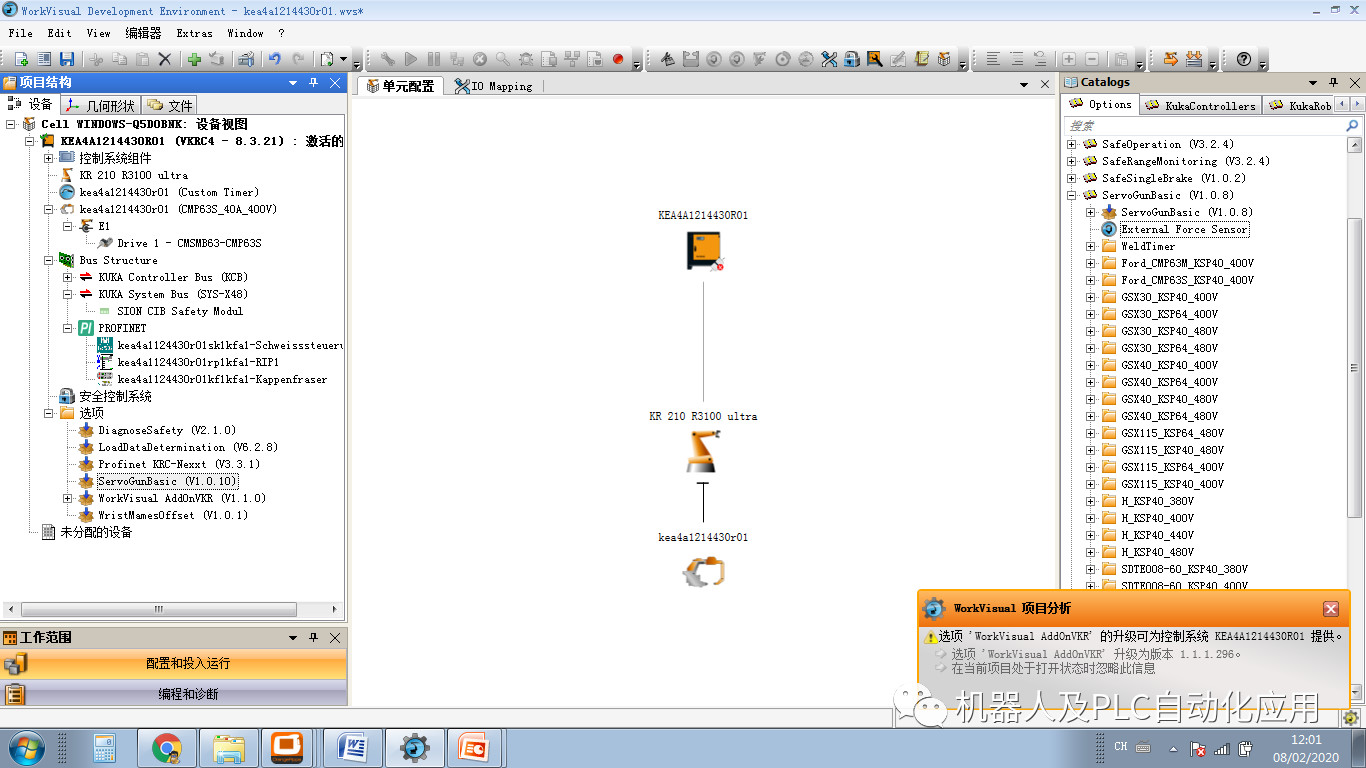Image resolution: width=1366 pixels, height=768 pixels.
Task: Click the orange magnifier search icon
Action: click(x=875, y=59)
